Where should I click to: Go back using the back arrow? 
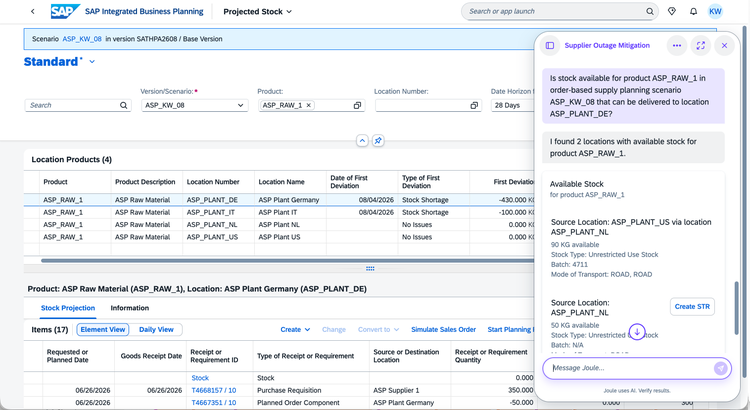[33, 11]
